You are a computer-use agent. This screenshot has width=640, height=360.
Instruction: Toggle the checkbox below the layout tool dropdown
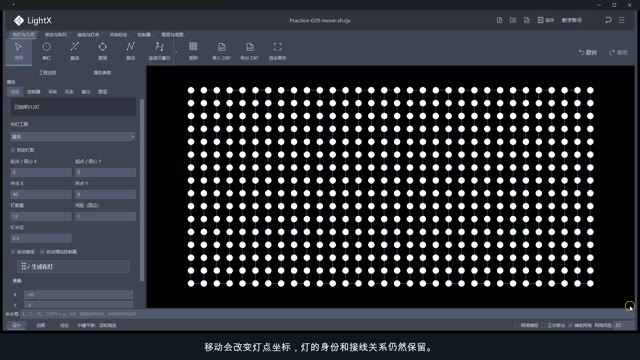13,150
